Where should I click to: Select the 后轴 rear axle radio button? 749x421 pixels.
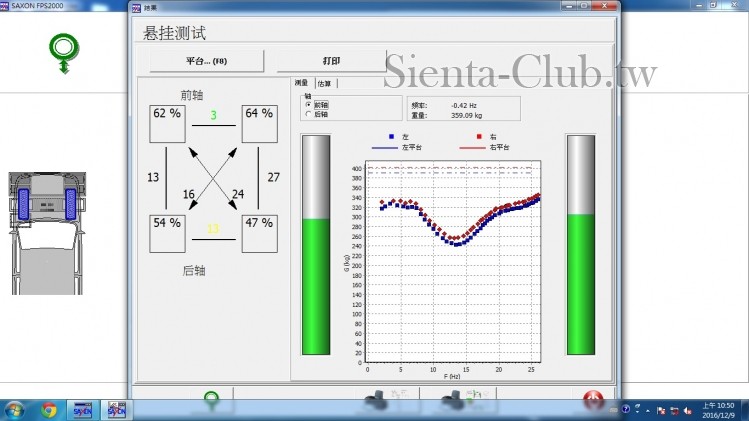308,114
